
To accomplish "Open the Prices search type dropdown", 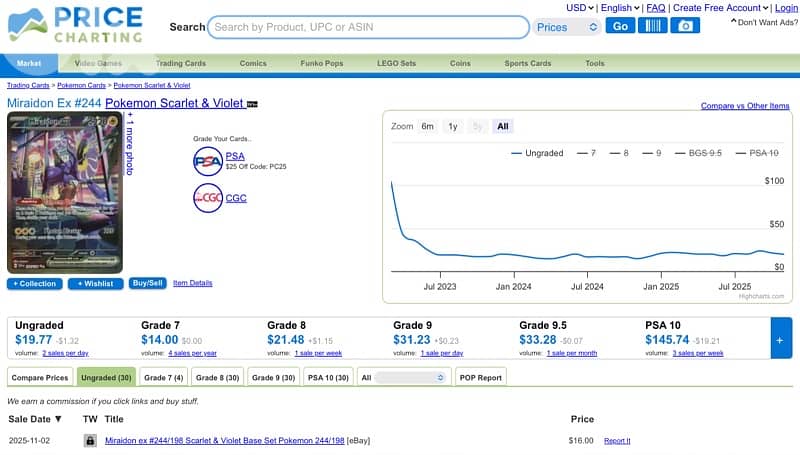I will tap(566, 27).
